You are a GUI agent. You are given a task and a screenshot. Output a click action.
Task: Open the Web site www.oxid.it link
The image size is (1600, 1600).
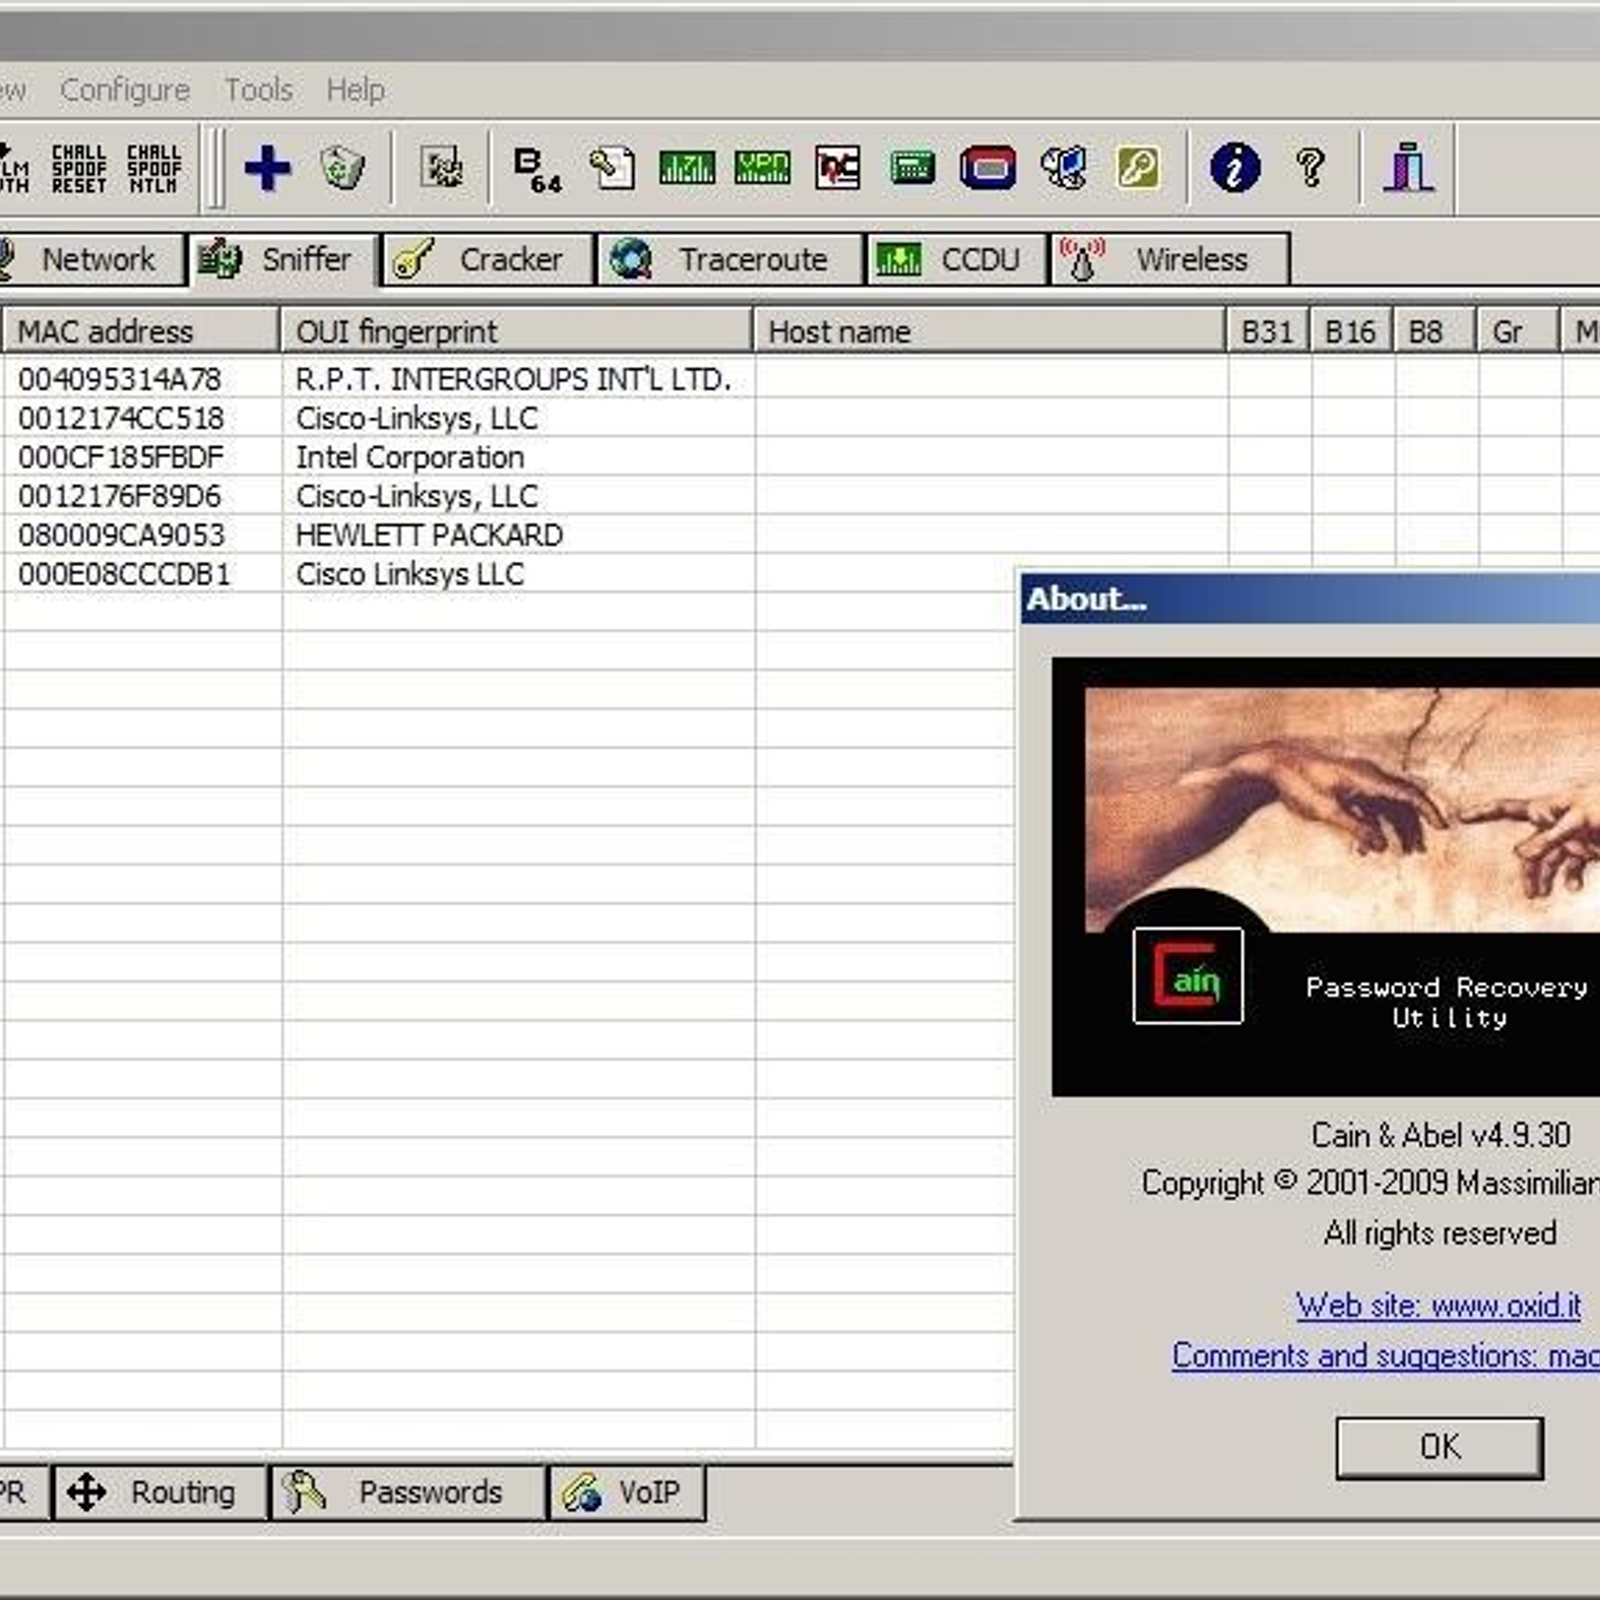pos(1438,1305)
